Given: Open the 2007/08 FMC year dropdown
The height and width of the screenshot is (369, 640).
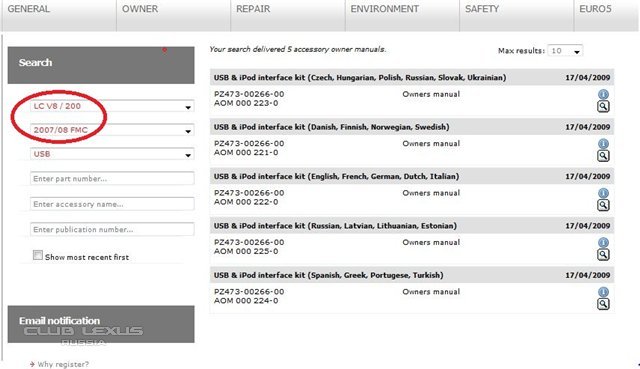Looking at the screenshot, I should pos(112,130).
